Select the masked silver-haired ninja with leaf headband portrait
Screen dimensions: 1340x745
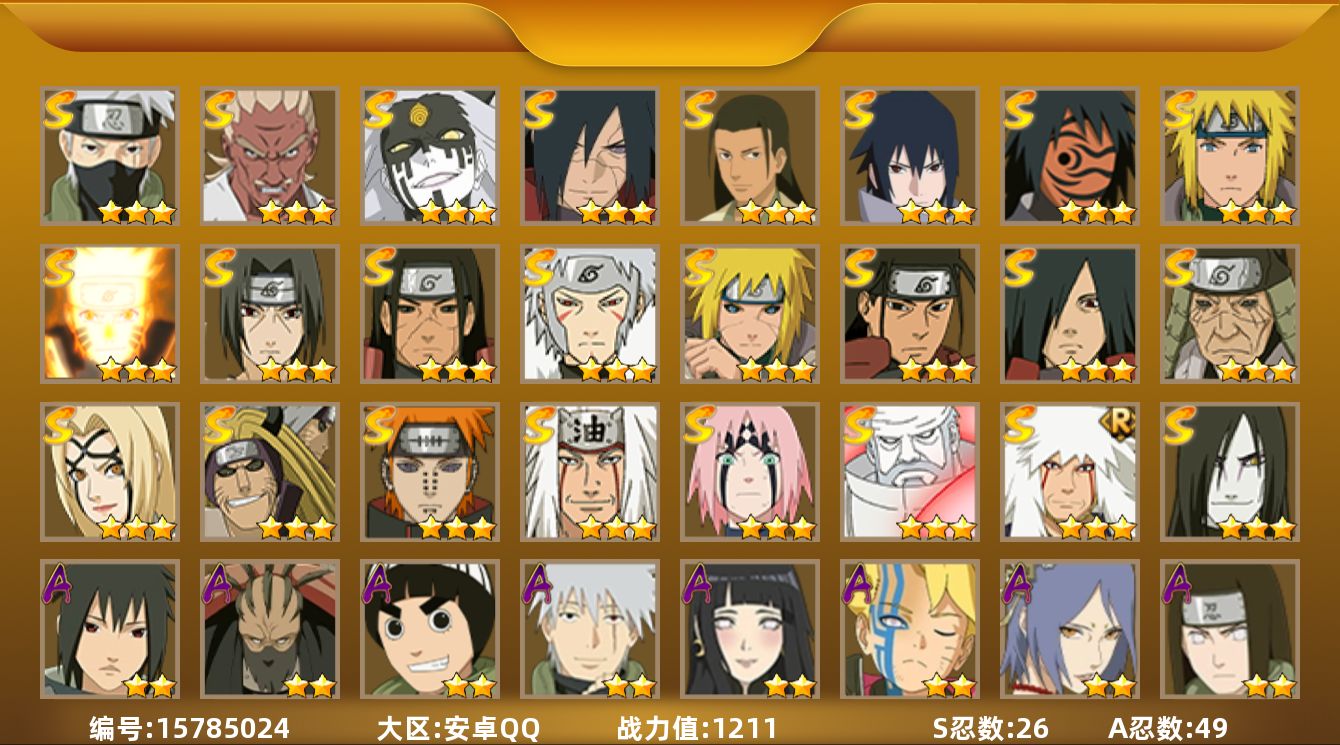110,156
